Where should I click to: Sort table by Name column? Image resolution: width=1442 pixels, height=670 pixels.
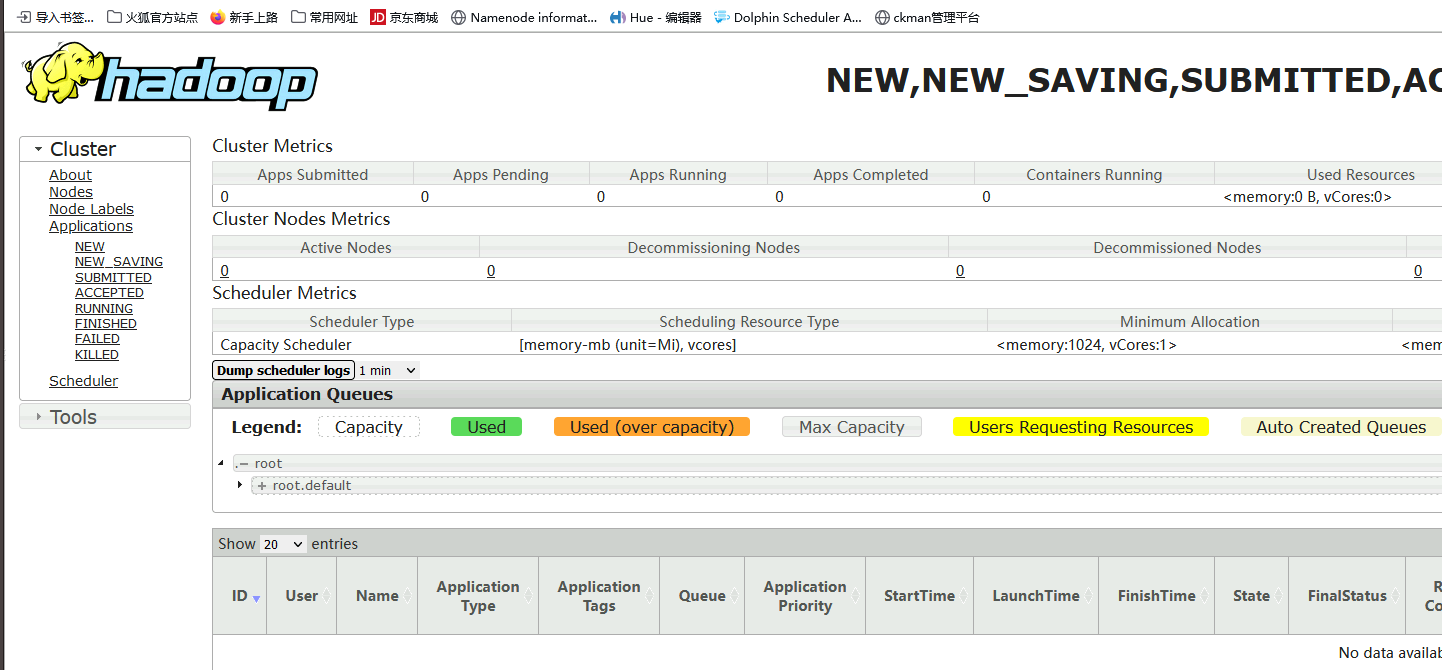[377, 596]
